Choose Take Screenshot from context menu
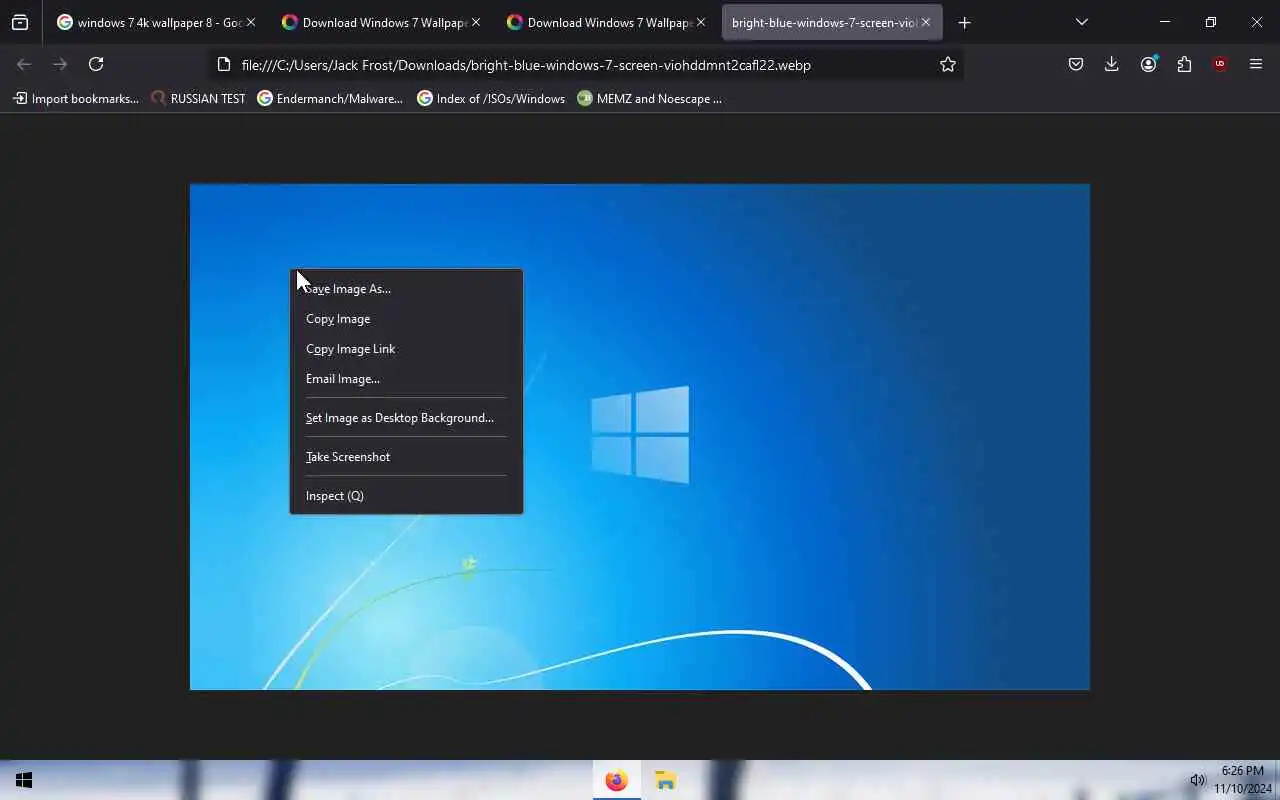This screenshot has height=800, width=1280. point(406,457)
